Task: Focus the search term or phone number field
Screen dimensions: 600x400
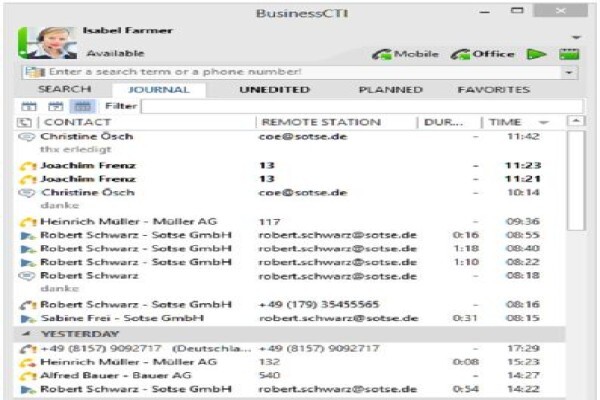Action: [300, 72]
